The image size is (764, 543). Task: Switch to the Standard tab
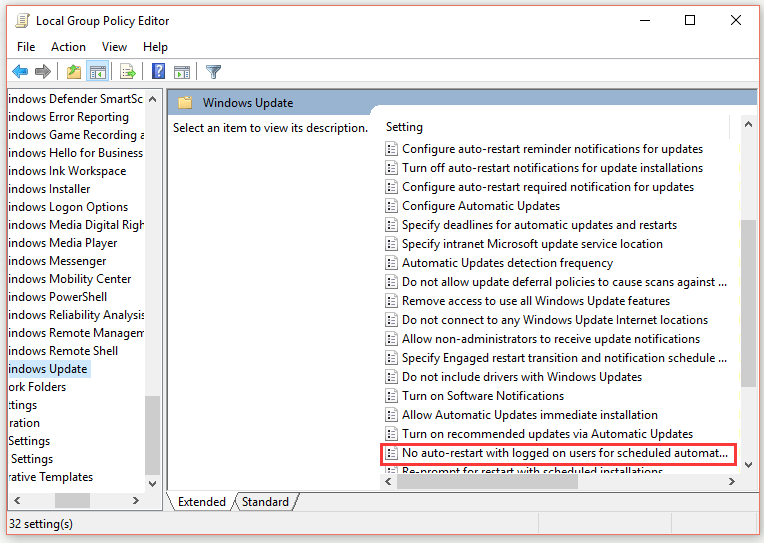click(266, 502)
